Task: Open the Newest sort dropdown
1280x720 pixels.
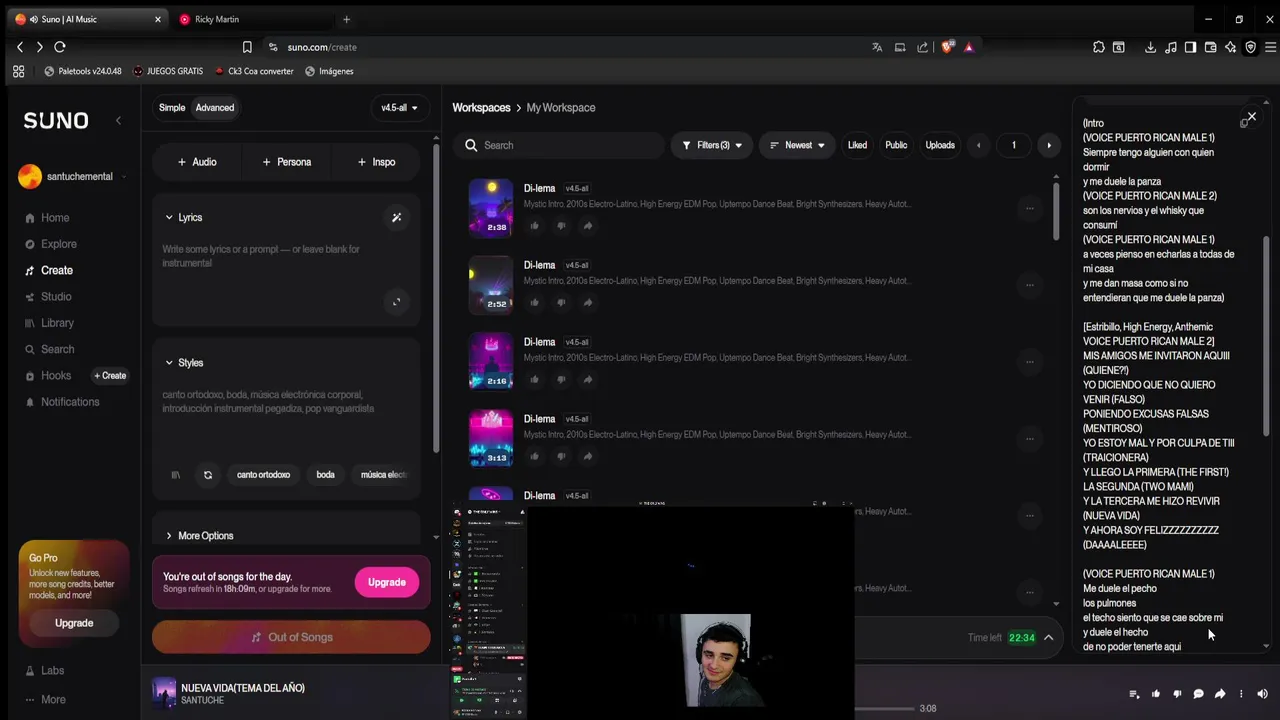Action: 797,145
